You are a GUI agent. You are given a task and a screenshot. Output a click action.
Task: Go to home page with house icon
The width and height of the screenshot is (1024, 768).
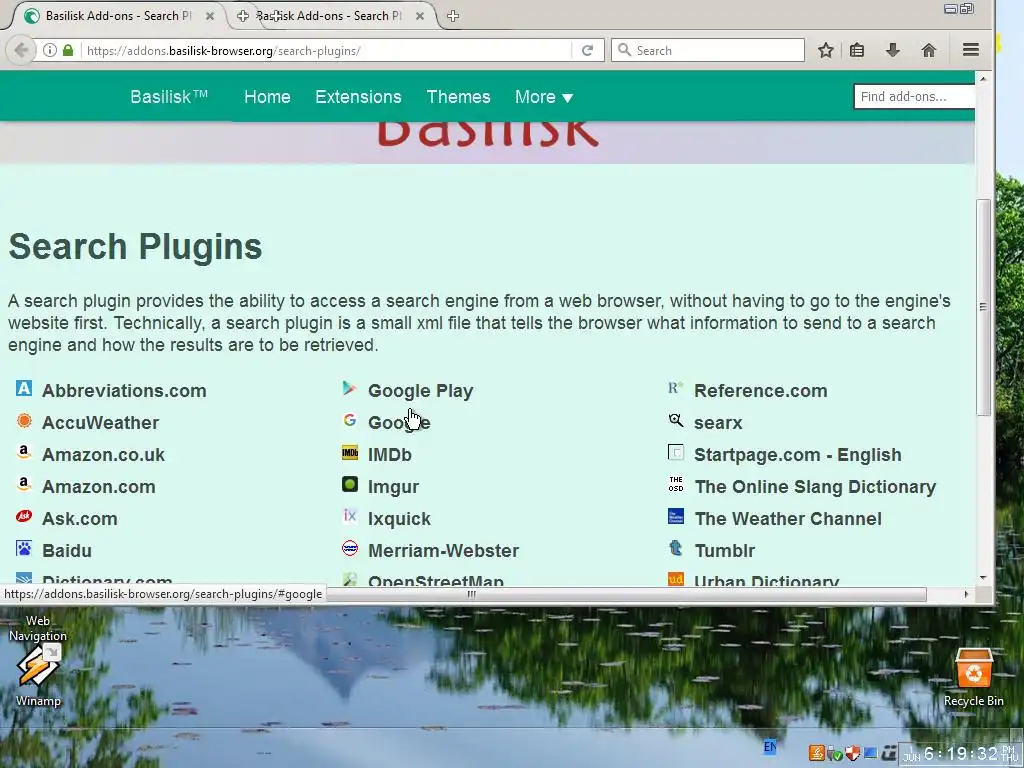[929, 50]
